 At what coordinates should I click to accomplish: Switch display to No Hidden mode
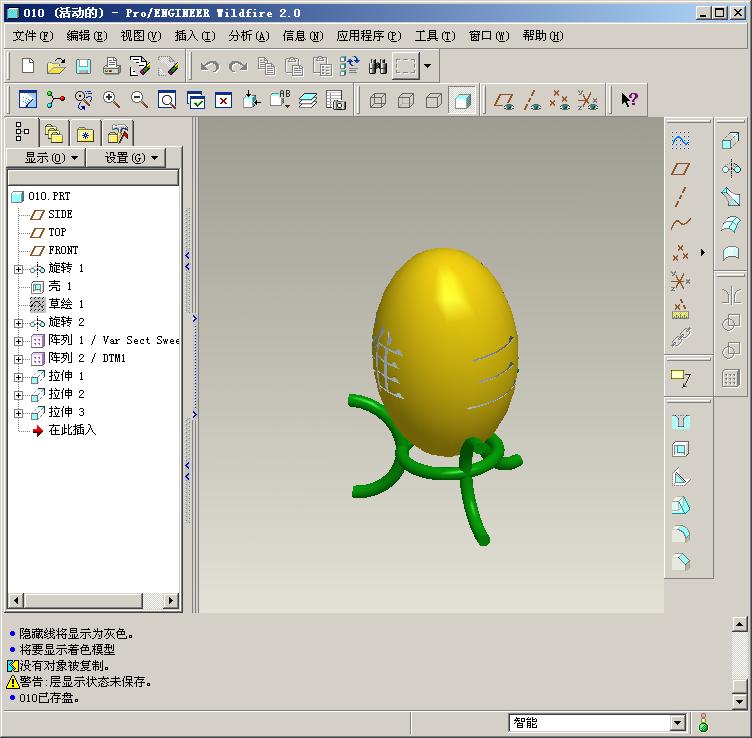[x=434, y=100]
